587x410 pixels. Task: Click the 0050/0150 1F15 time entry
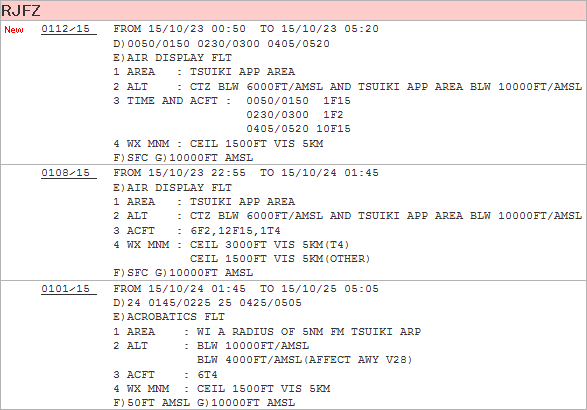coord(298,101)
